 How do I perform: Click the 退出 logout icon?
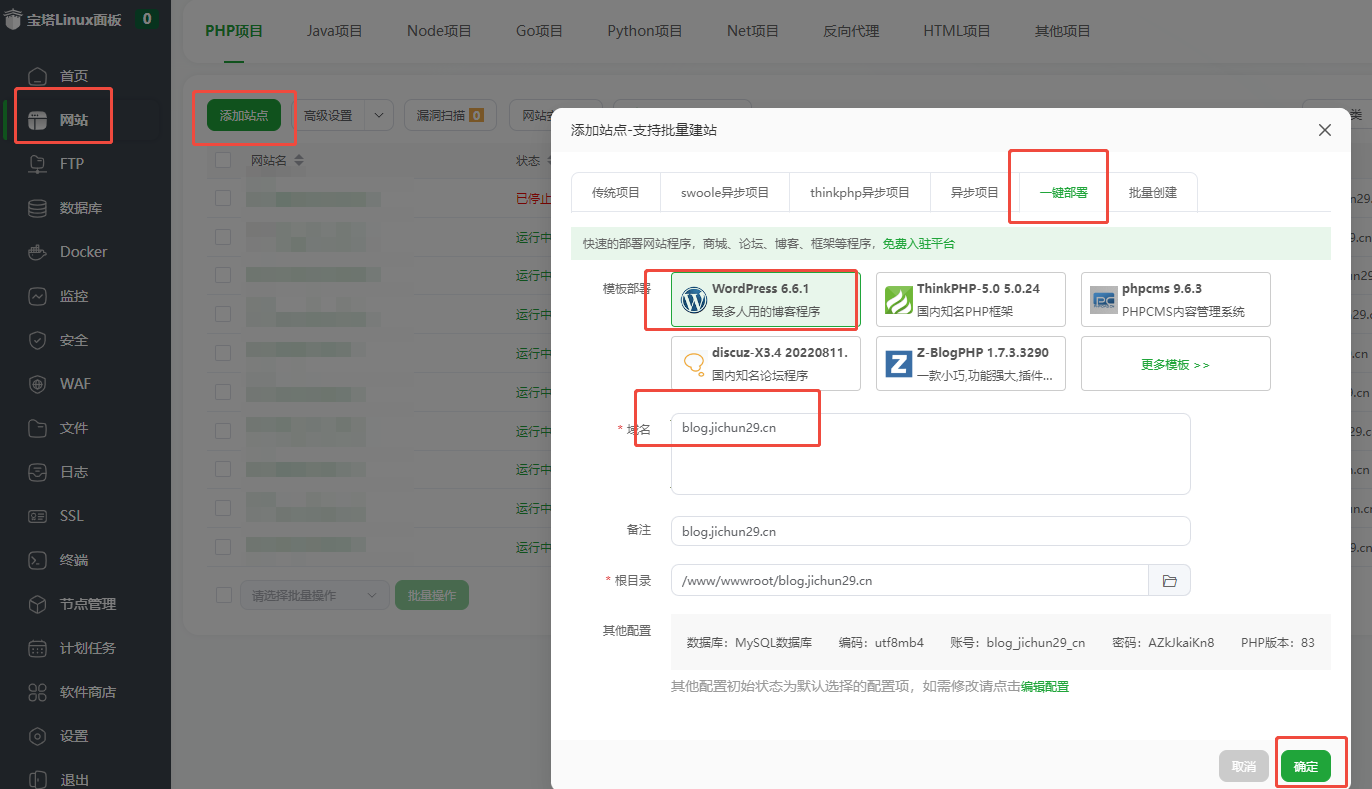(37, 779)
